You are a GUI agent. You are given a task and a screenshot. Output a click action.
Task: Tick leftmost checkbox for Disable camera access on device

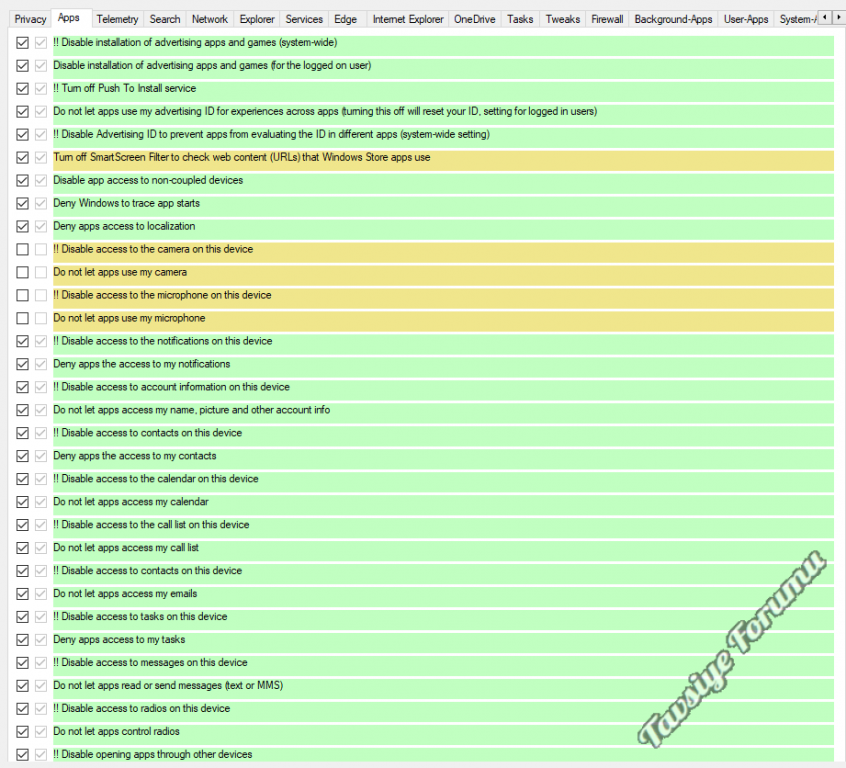(x=22, y=249)
